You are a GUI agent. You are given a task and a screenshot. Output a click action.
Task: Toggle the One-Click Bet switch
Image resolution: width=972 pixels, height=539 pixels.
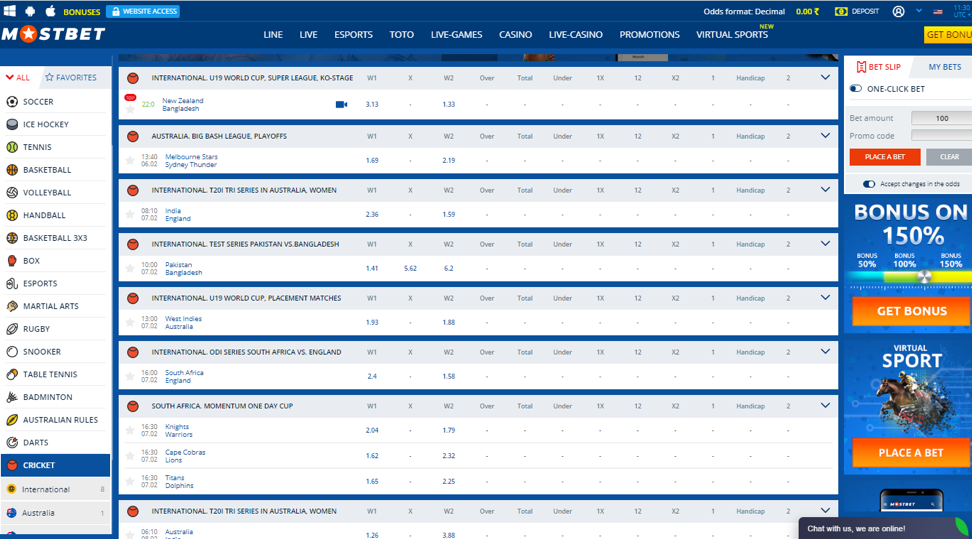pyautogui.click(x=856, y=89)
